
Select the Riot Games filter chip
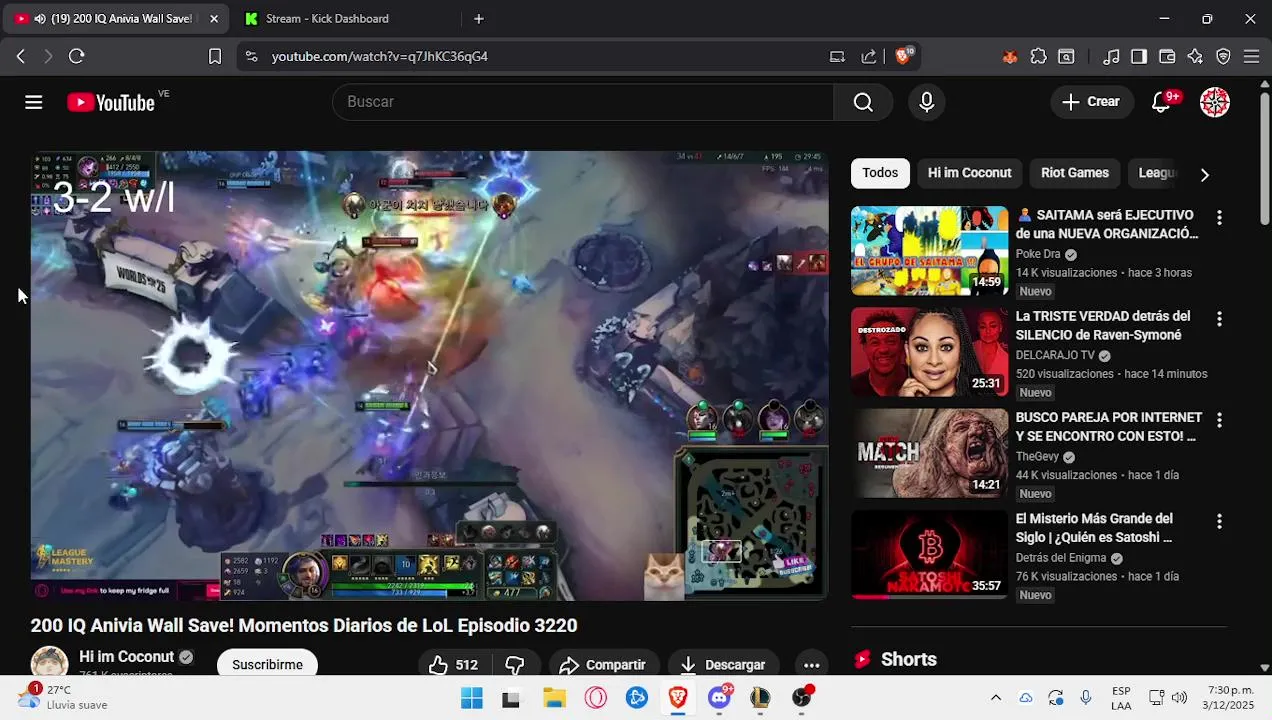1075,173
